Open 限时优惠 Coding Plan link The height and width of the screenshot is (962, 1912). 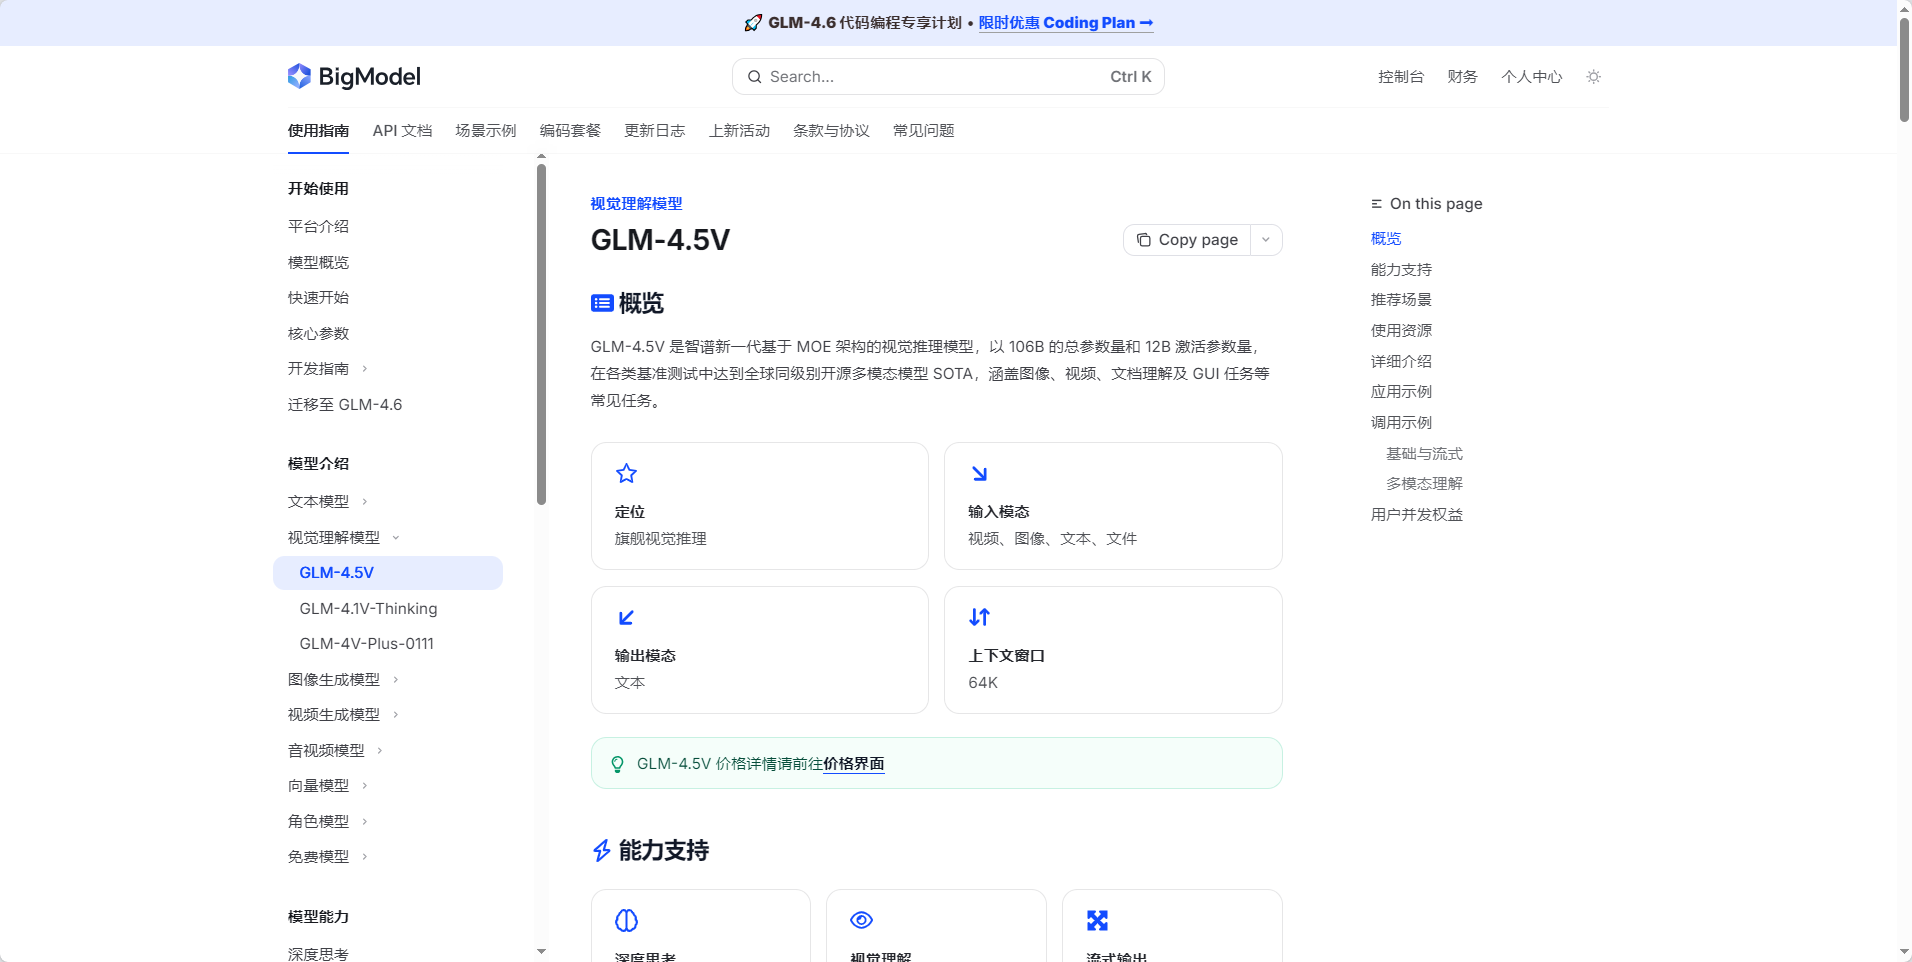pyautogui.click(x=1066, y=23)
